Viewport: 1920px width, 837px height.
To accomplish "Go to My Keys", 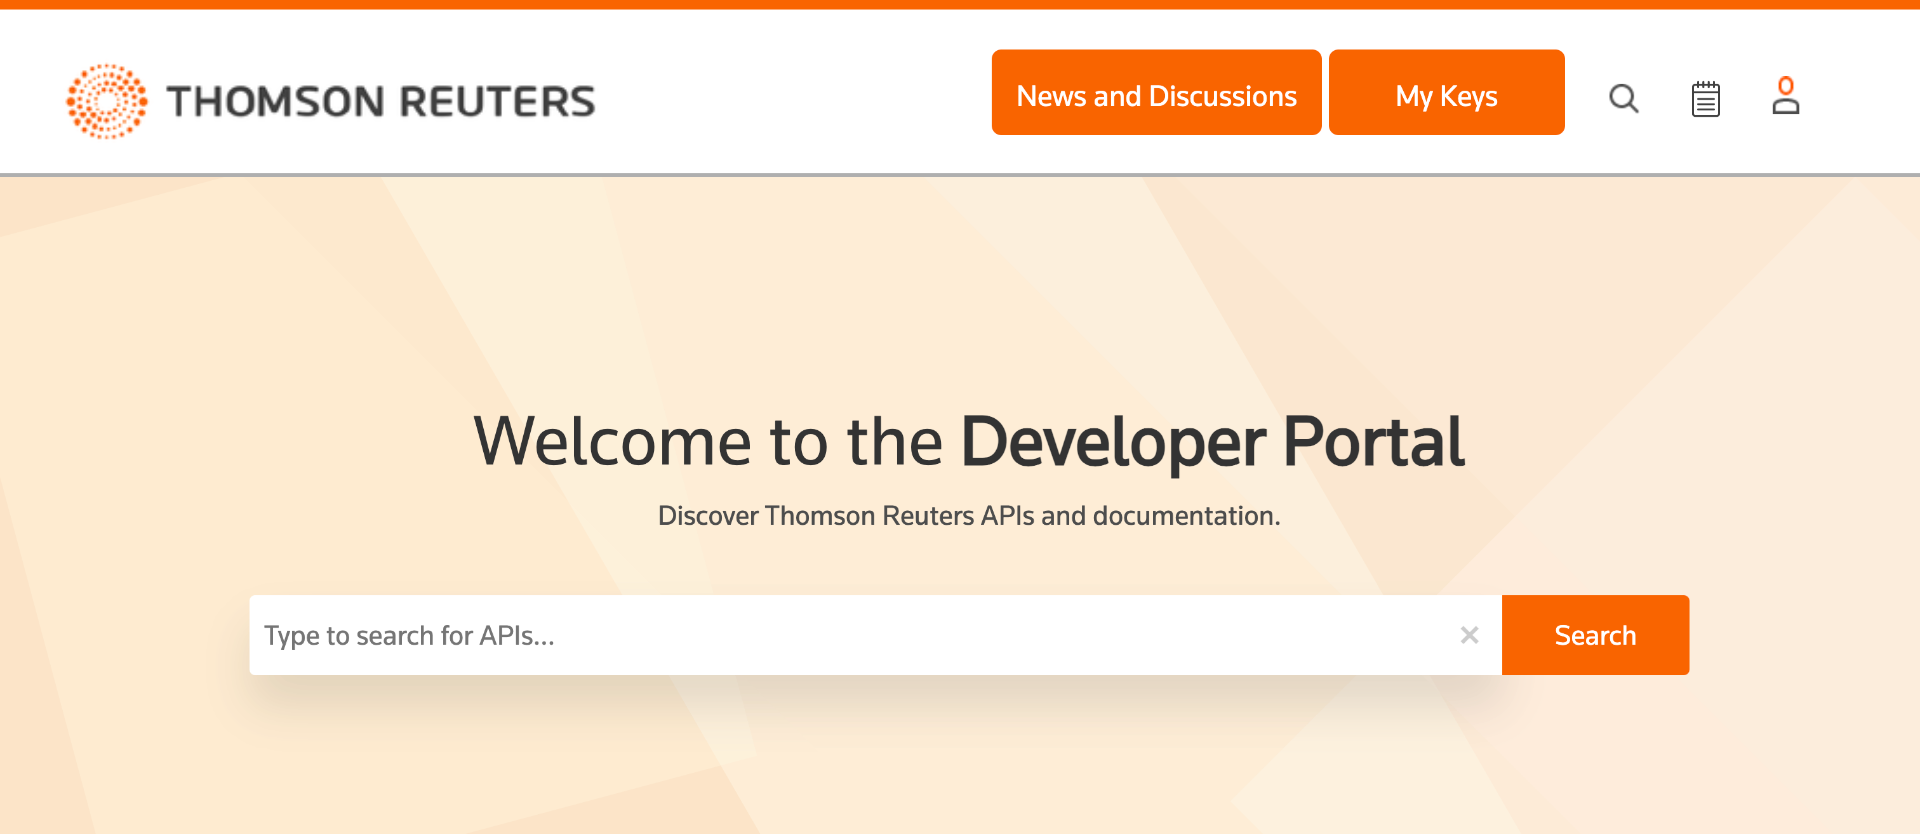I will 1446,92.
